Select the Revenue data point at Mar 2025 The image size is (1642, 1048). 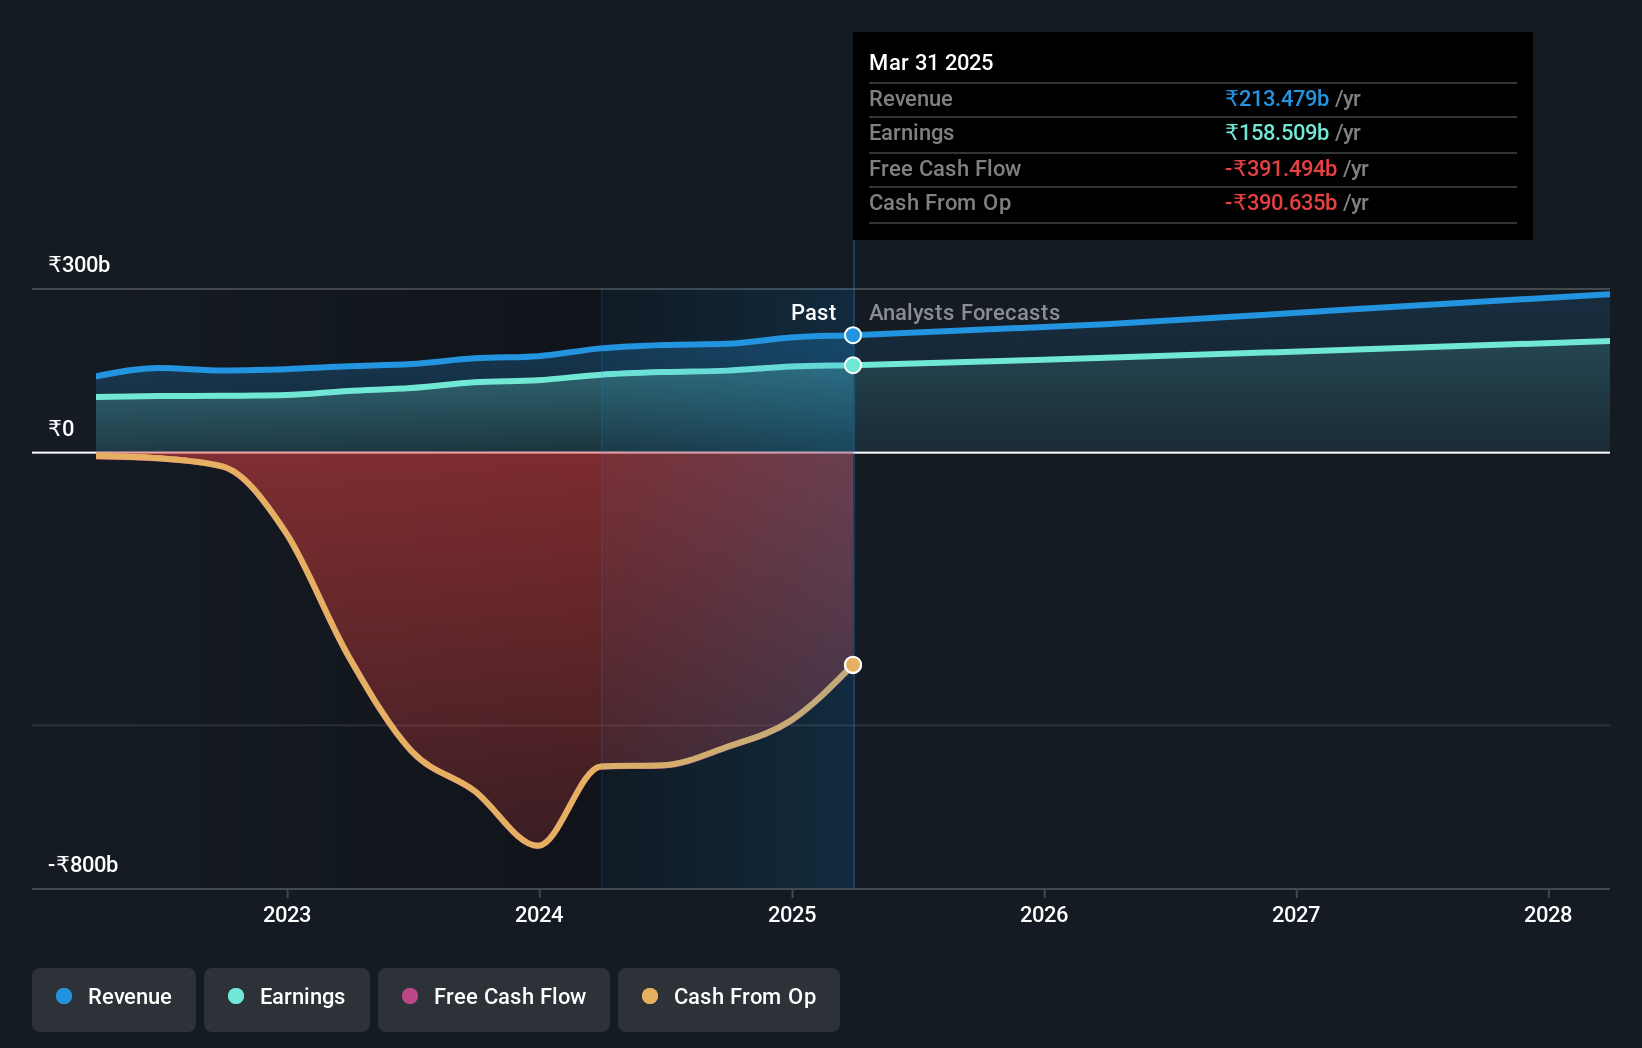point(853,335)
